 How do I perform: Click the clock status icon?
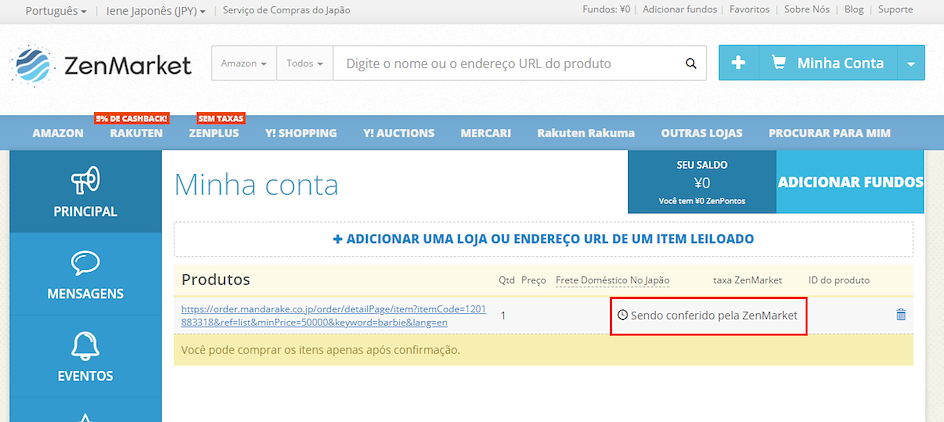[623, 314]
